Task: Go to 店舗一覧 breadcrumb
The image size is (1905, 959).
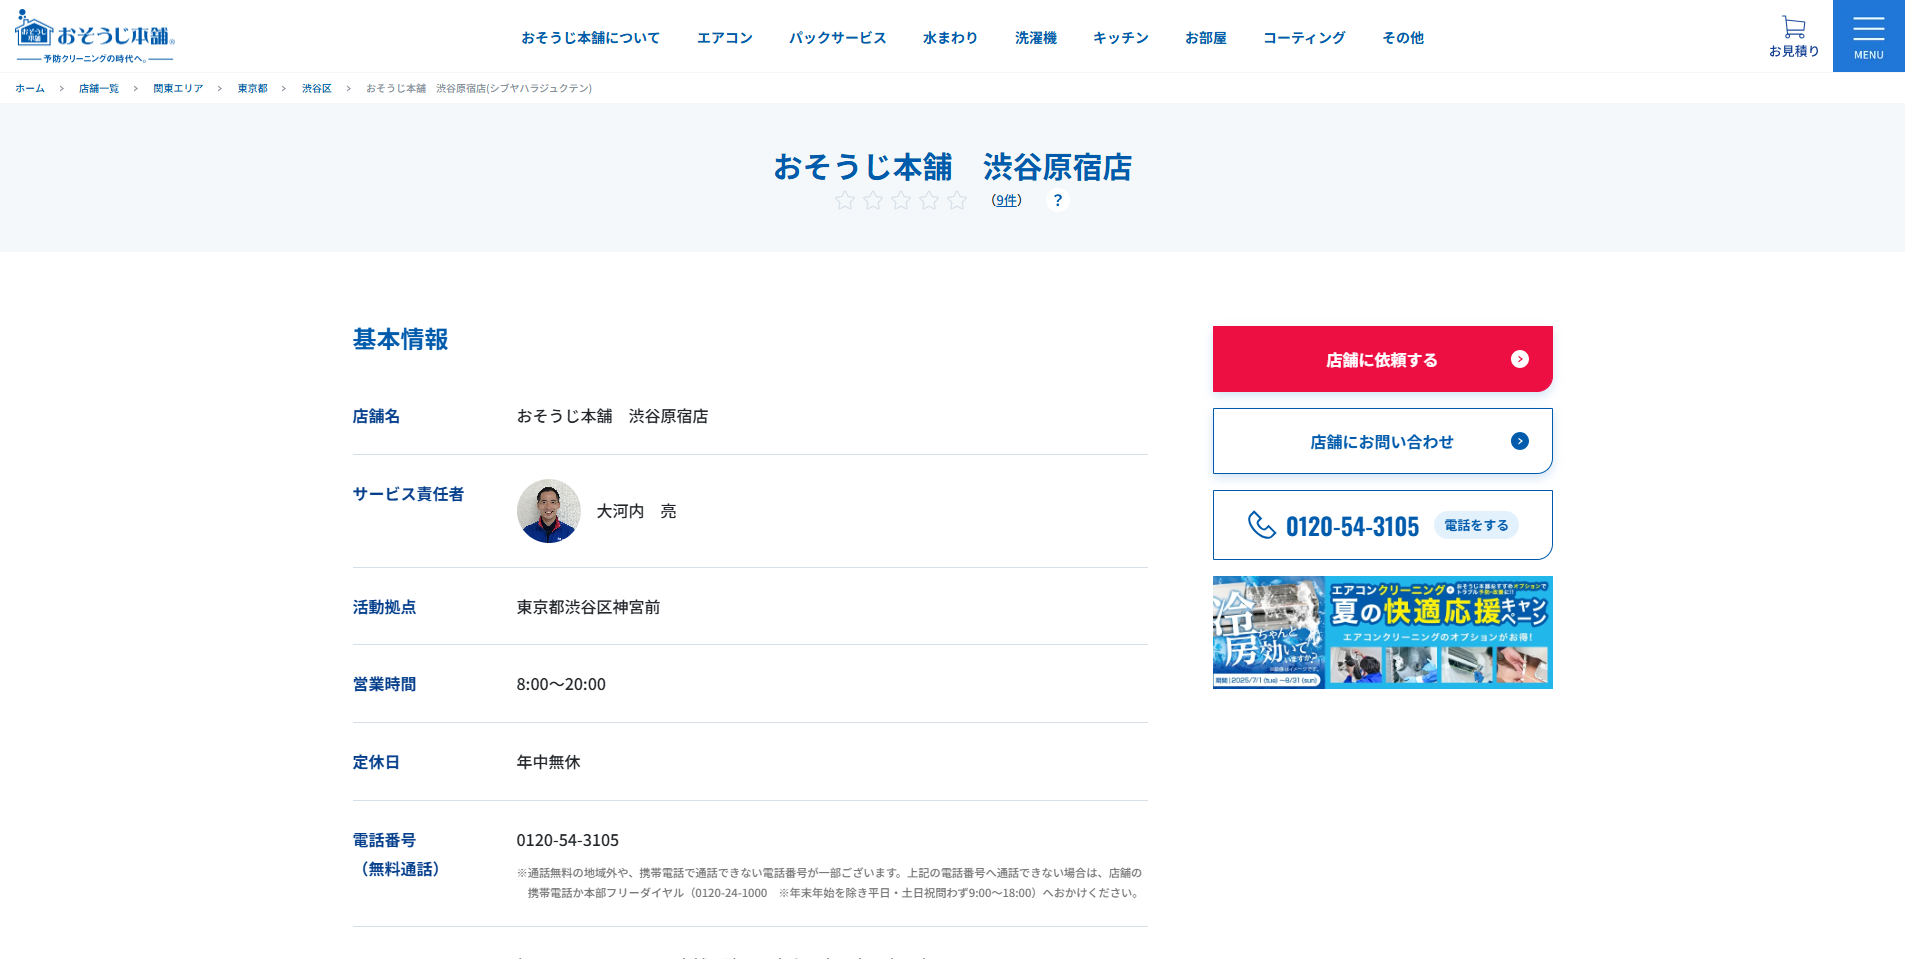Action: point(99,88)
